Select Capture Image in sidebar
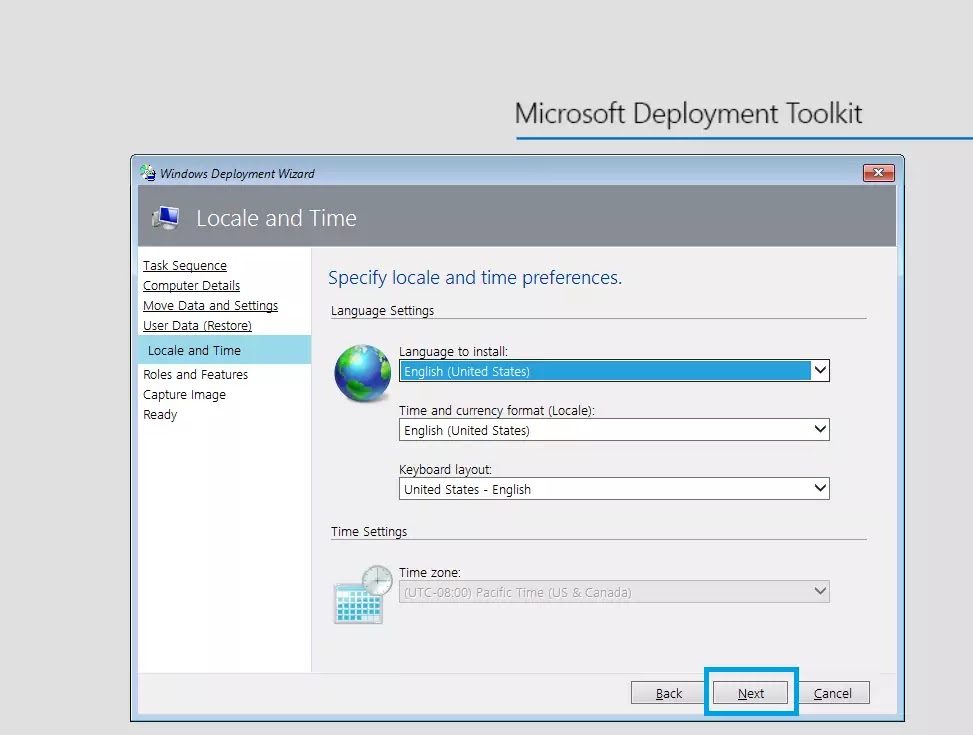The width and height of the screenshot is (973, 735). coord(184,394)
